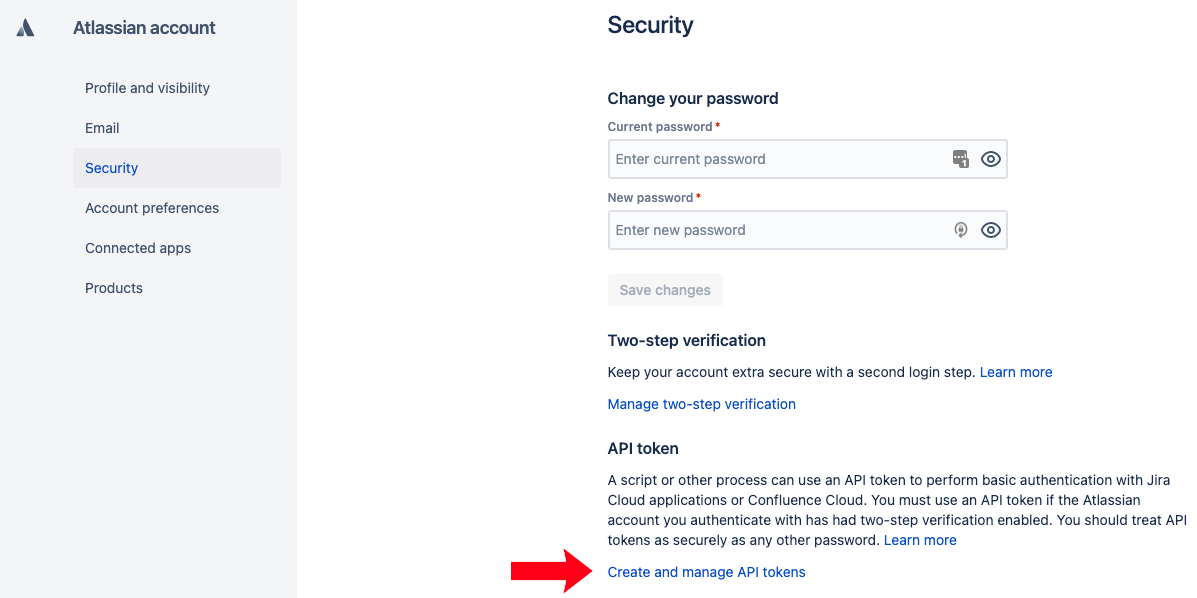Image resolution: width=1197 pixels, height=598 pixels.
Task: Select Security in the sidebar
Action: point(112,168)
